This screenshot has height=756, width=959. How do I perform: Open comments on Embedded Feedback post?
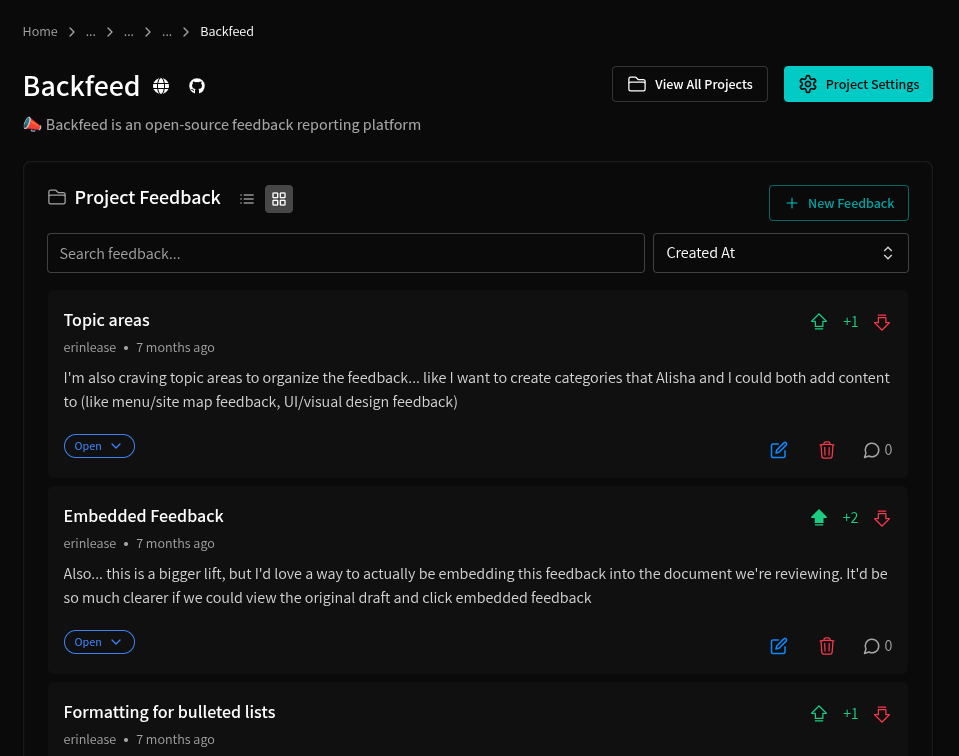pyautogui.click(x=877, y=646)
